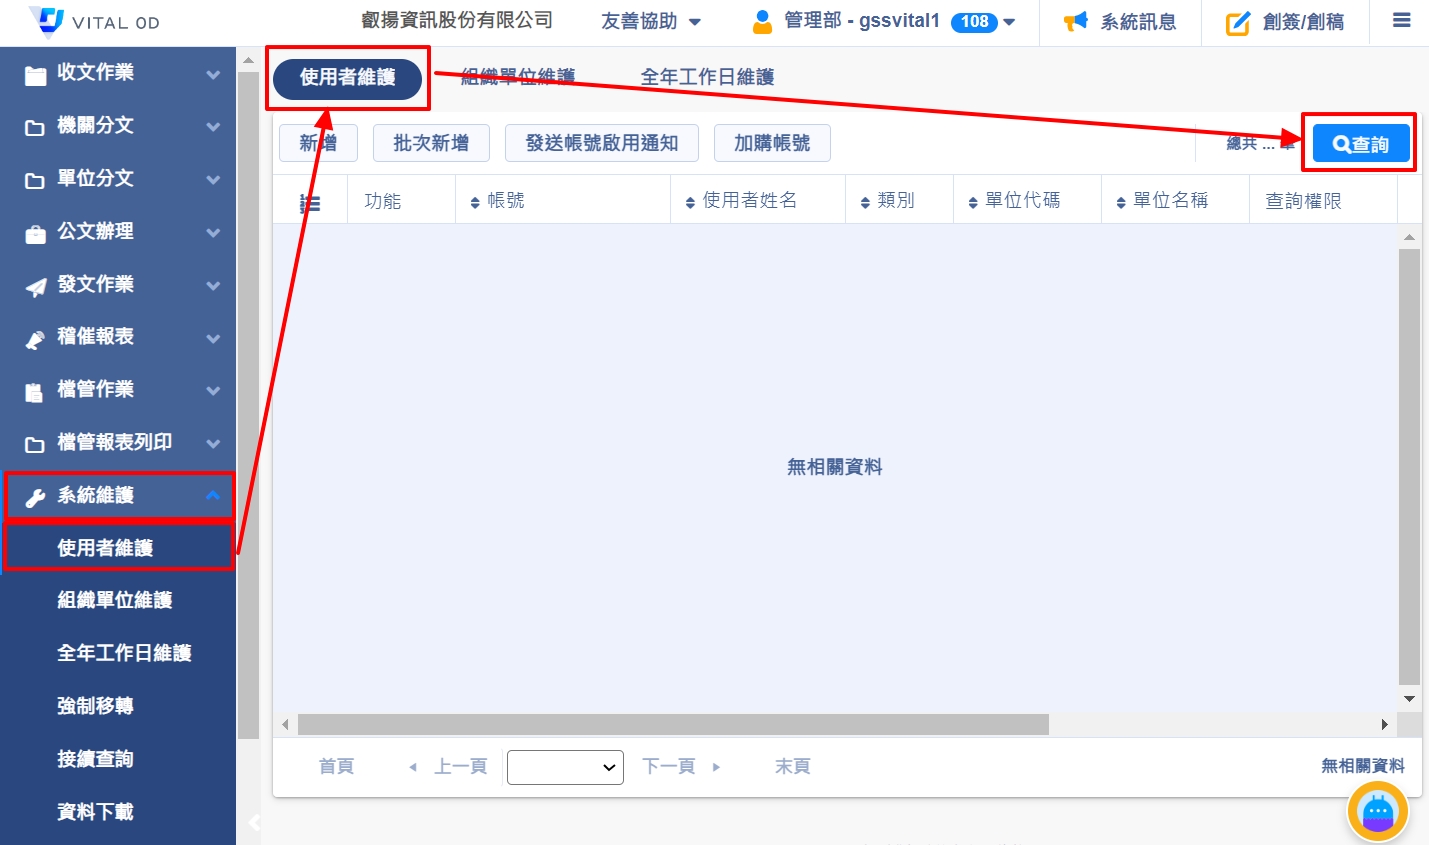Open the page number dropdown
This screenshot has height=845, width=1429.
(565, 767)
